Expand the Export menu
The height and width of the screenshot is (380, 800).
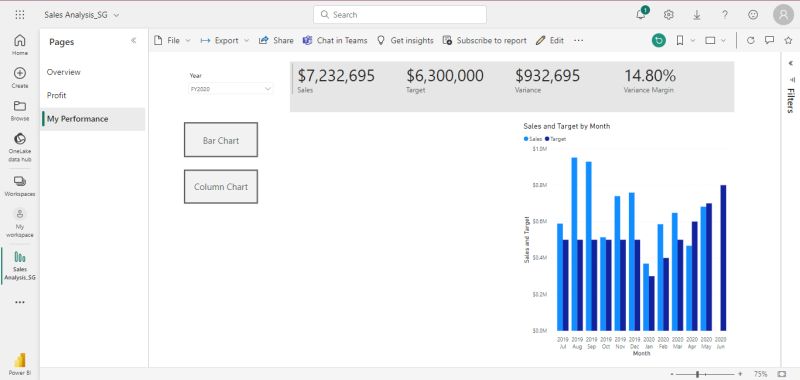click(x=224, y=40)
